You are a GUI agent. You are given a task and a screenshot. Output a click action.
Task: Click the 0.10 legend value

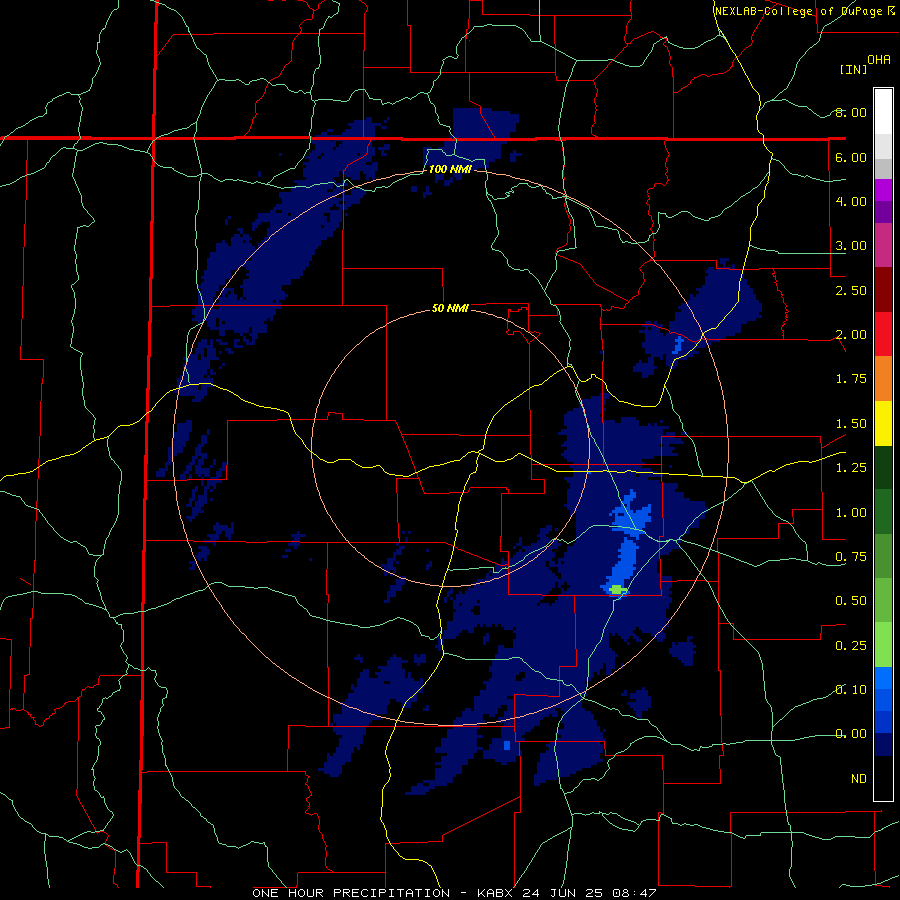(x=851, y=690)
